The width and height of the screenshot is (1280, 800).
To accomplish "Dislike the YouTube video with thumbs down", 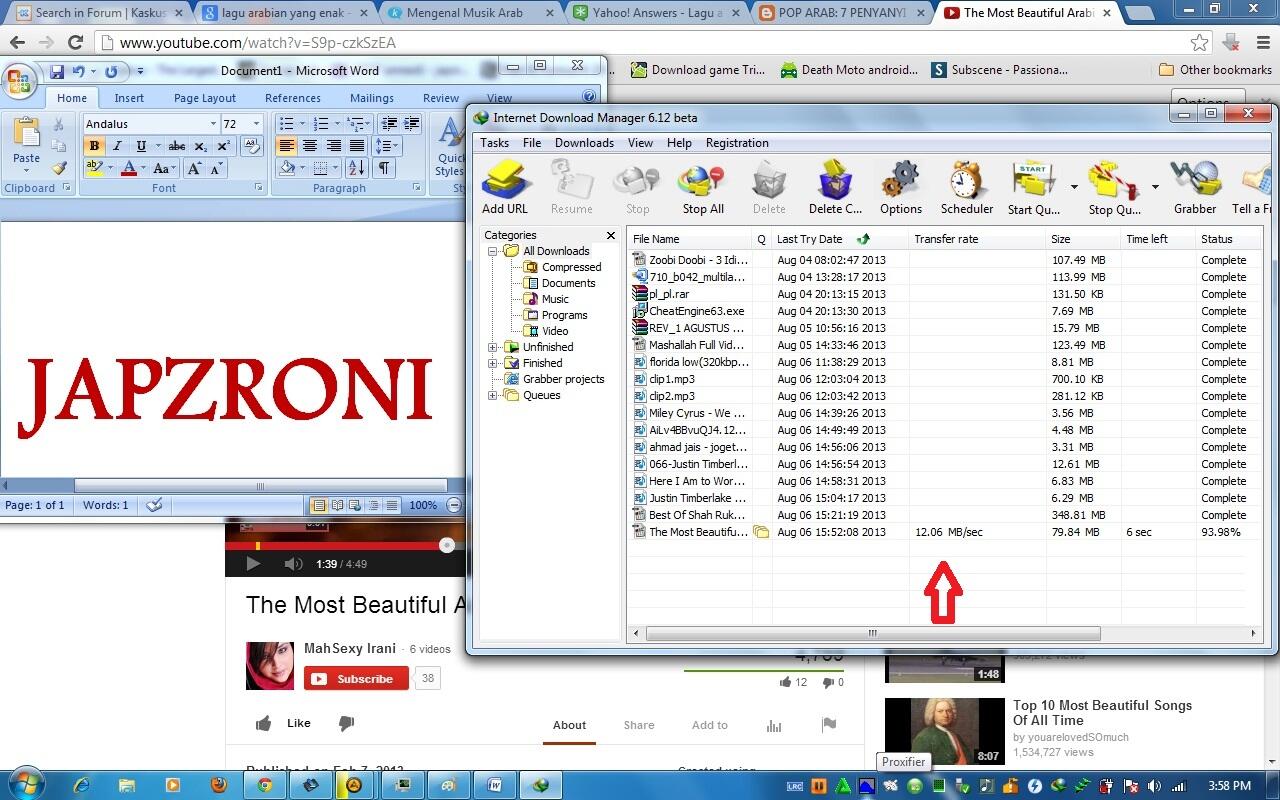I will click(346, 723).
